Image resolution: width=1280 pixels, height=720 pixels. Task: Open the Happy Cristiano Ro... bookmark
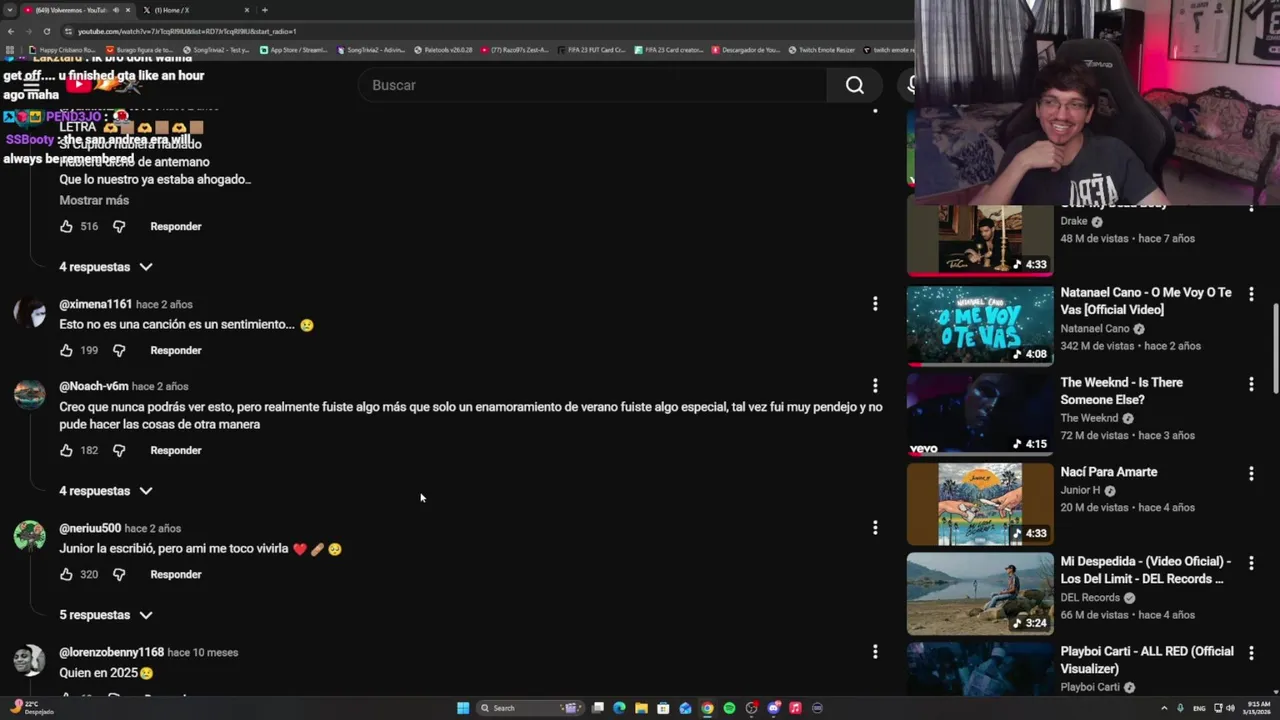pos(62,49)
